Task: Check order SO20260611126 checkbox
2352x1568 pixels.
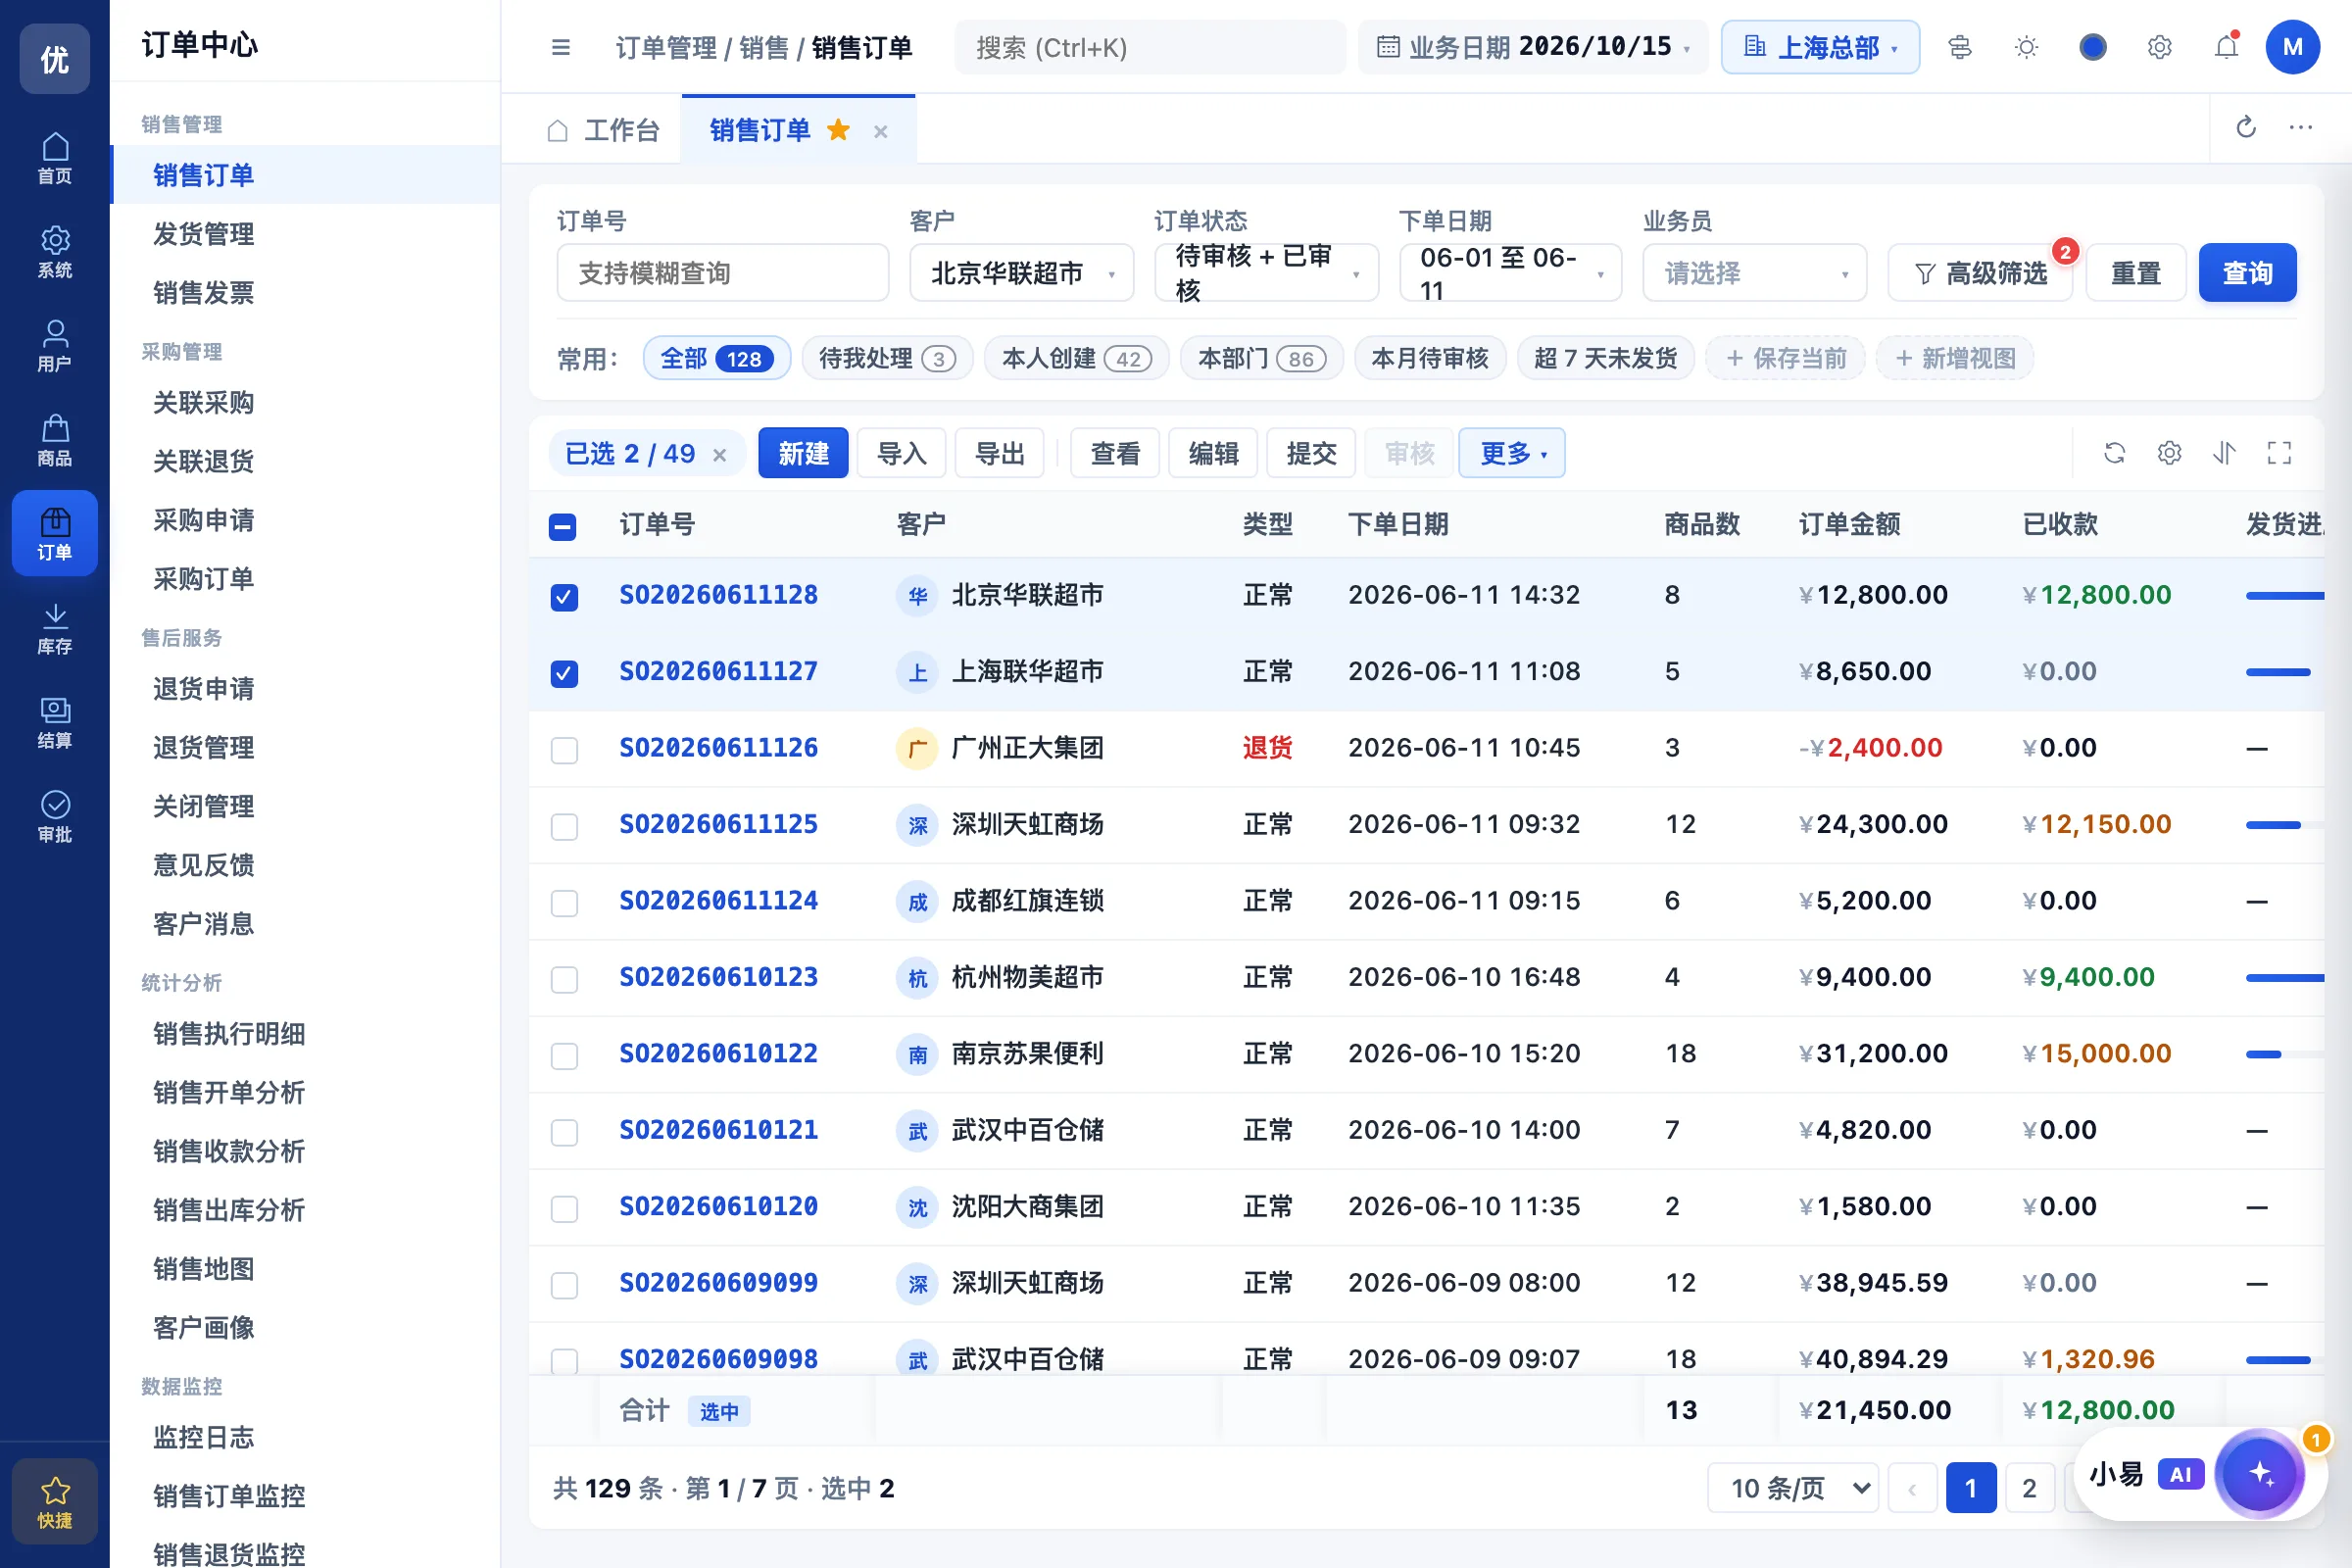Action: click(564, 750)
